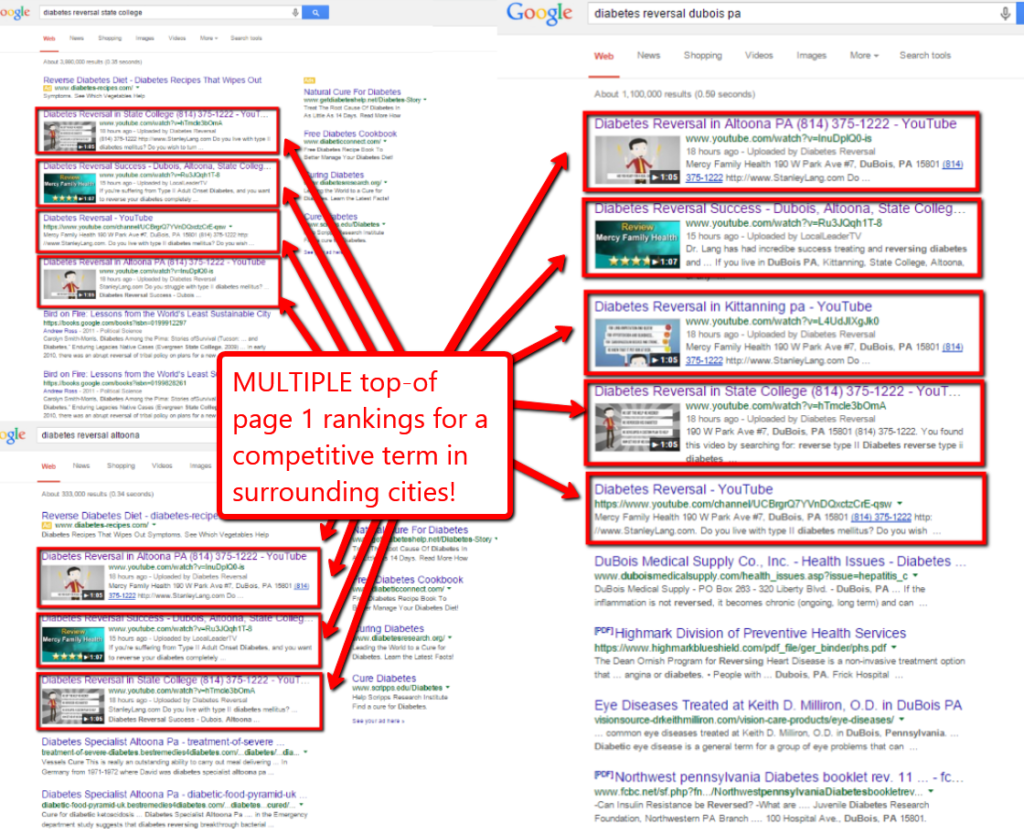Select News tab in altoona search
The width and height of the screenshot is (1024, 834).
(81, 466)
